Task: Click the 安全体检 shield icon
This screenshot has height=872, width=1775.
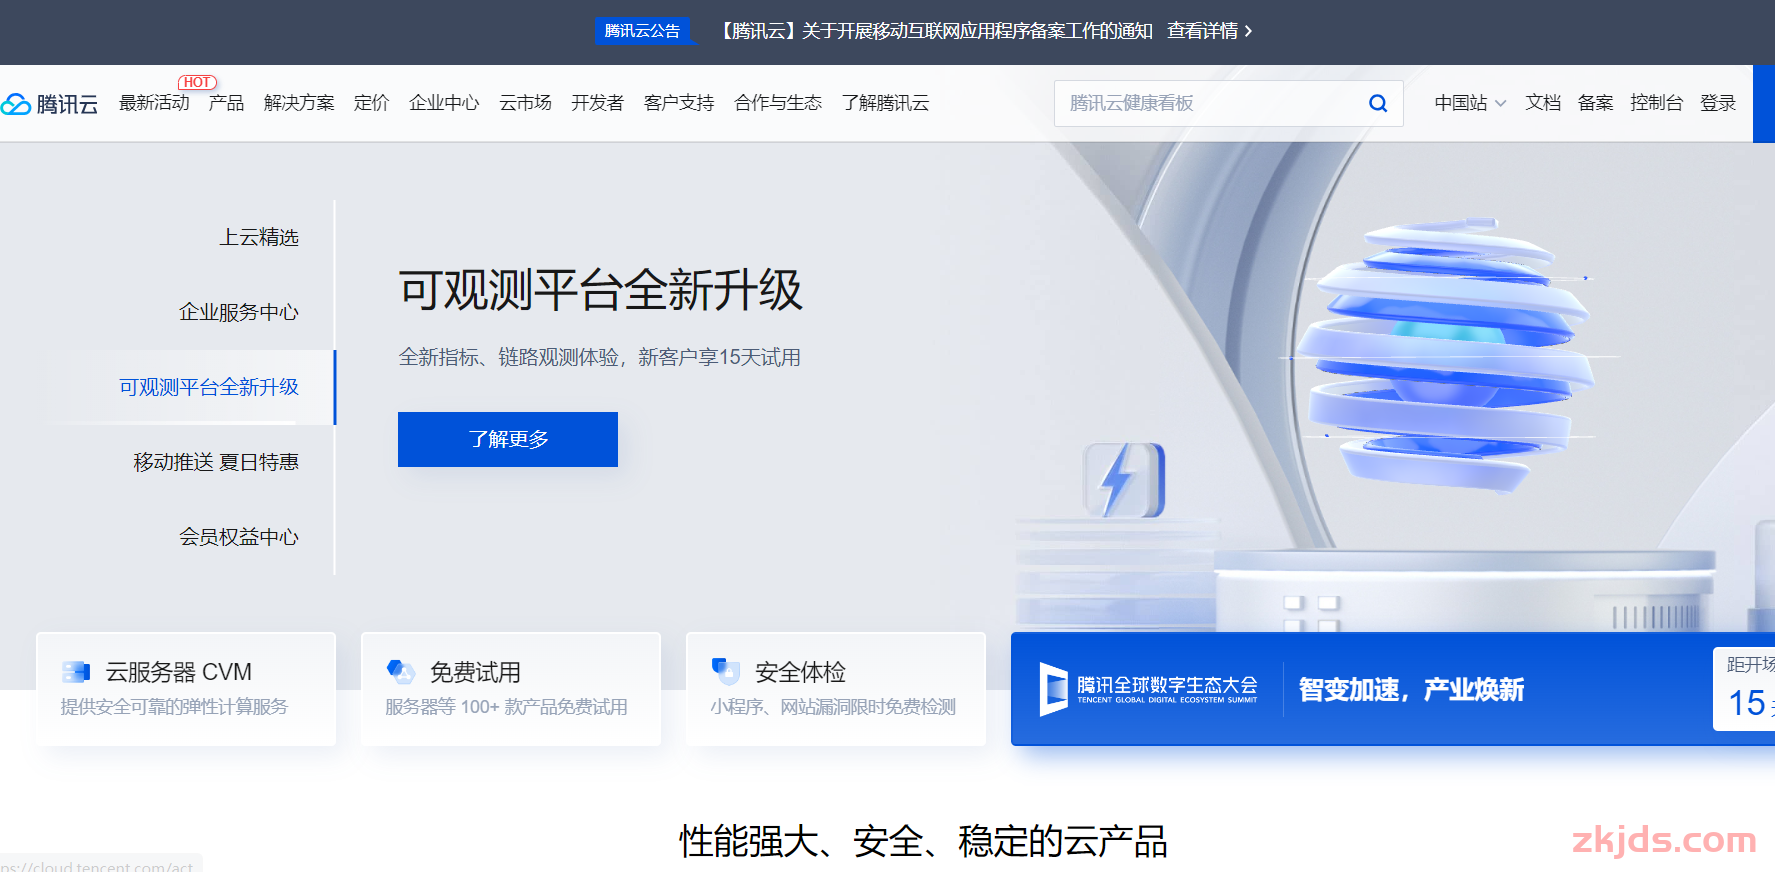Action: (x=725, y=671)
